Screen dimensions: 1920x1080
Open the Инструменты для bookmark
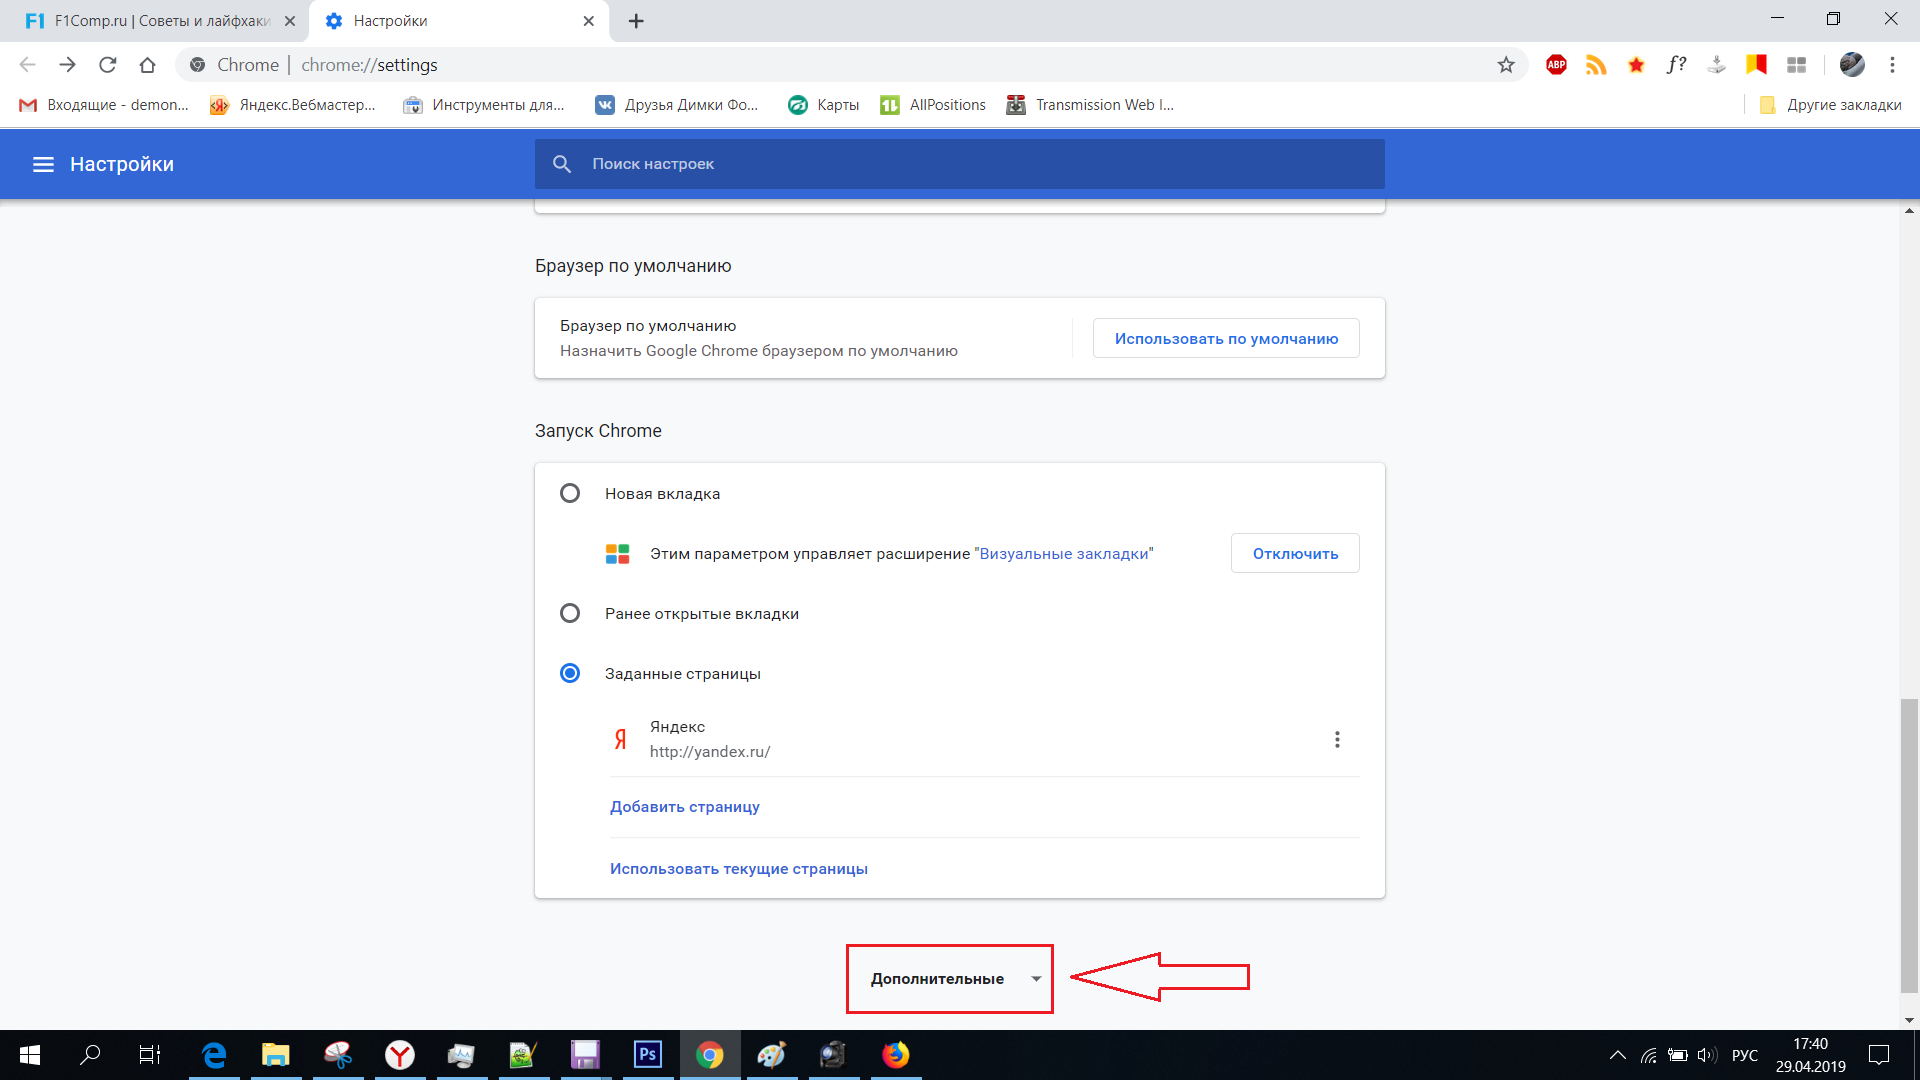pos(483,105)
